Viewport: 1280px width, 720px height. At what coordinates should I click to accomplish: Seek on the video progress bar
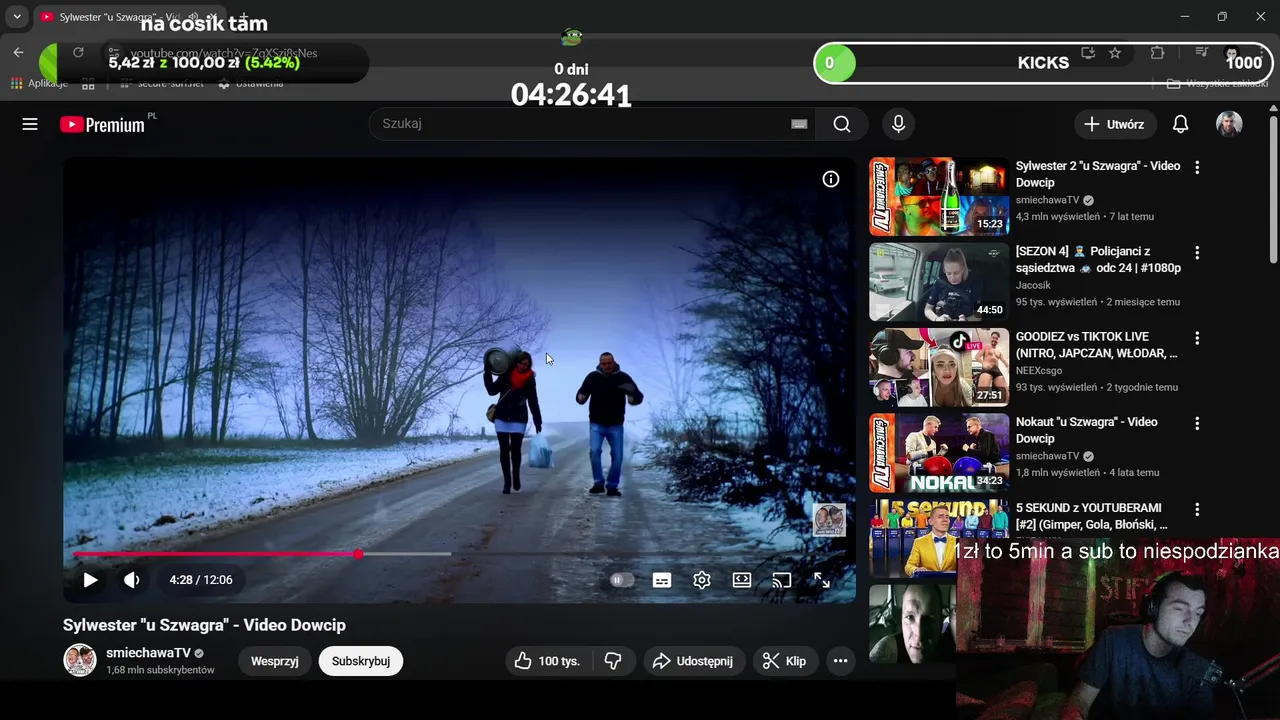pos(459,554)
